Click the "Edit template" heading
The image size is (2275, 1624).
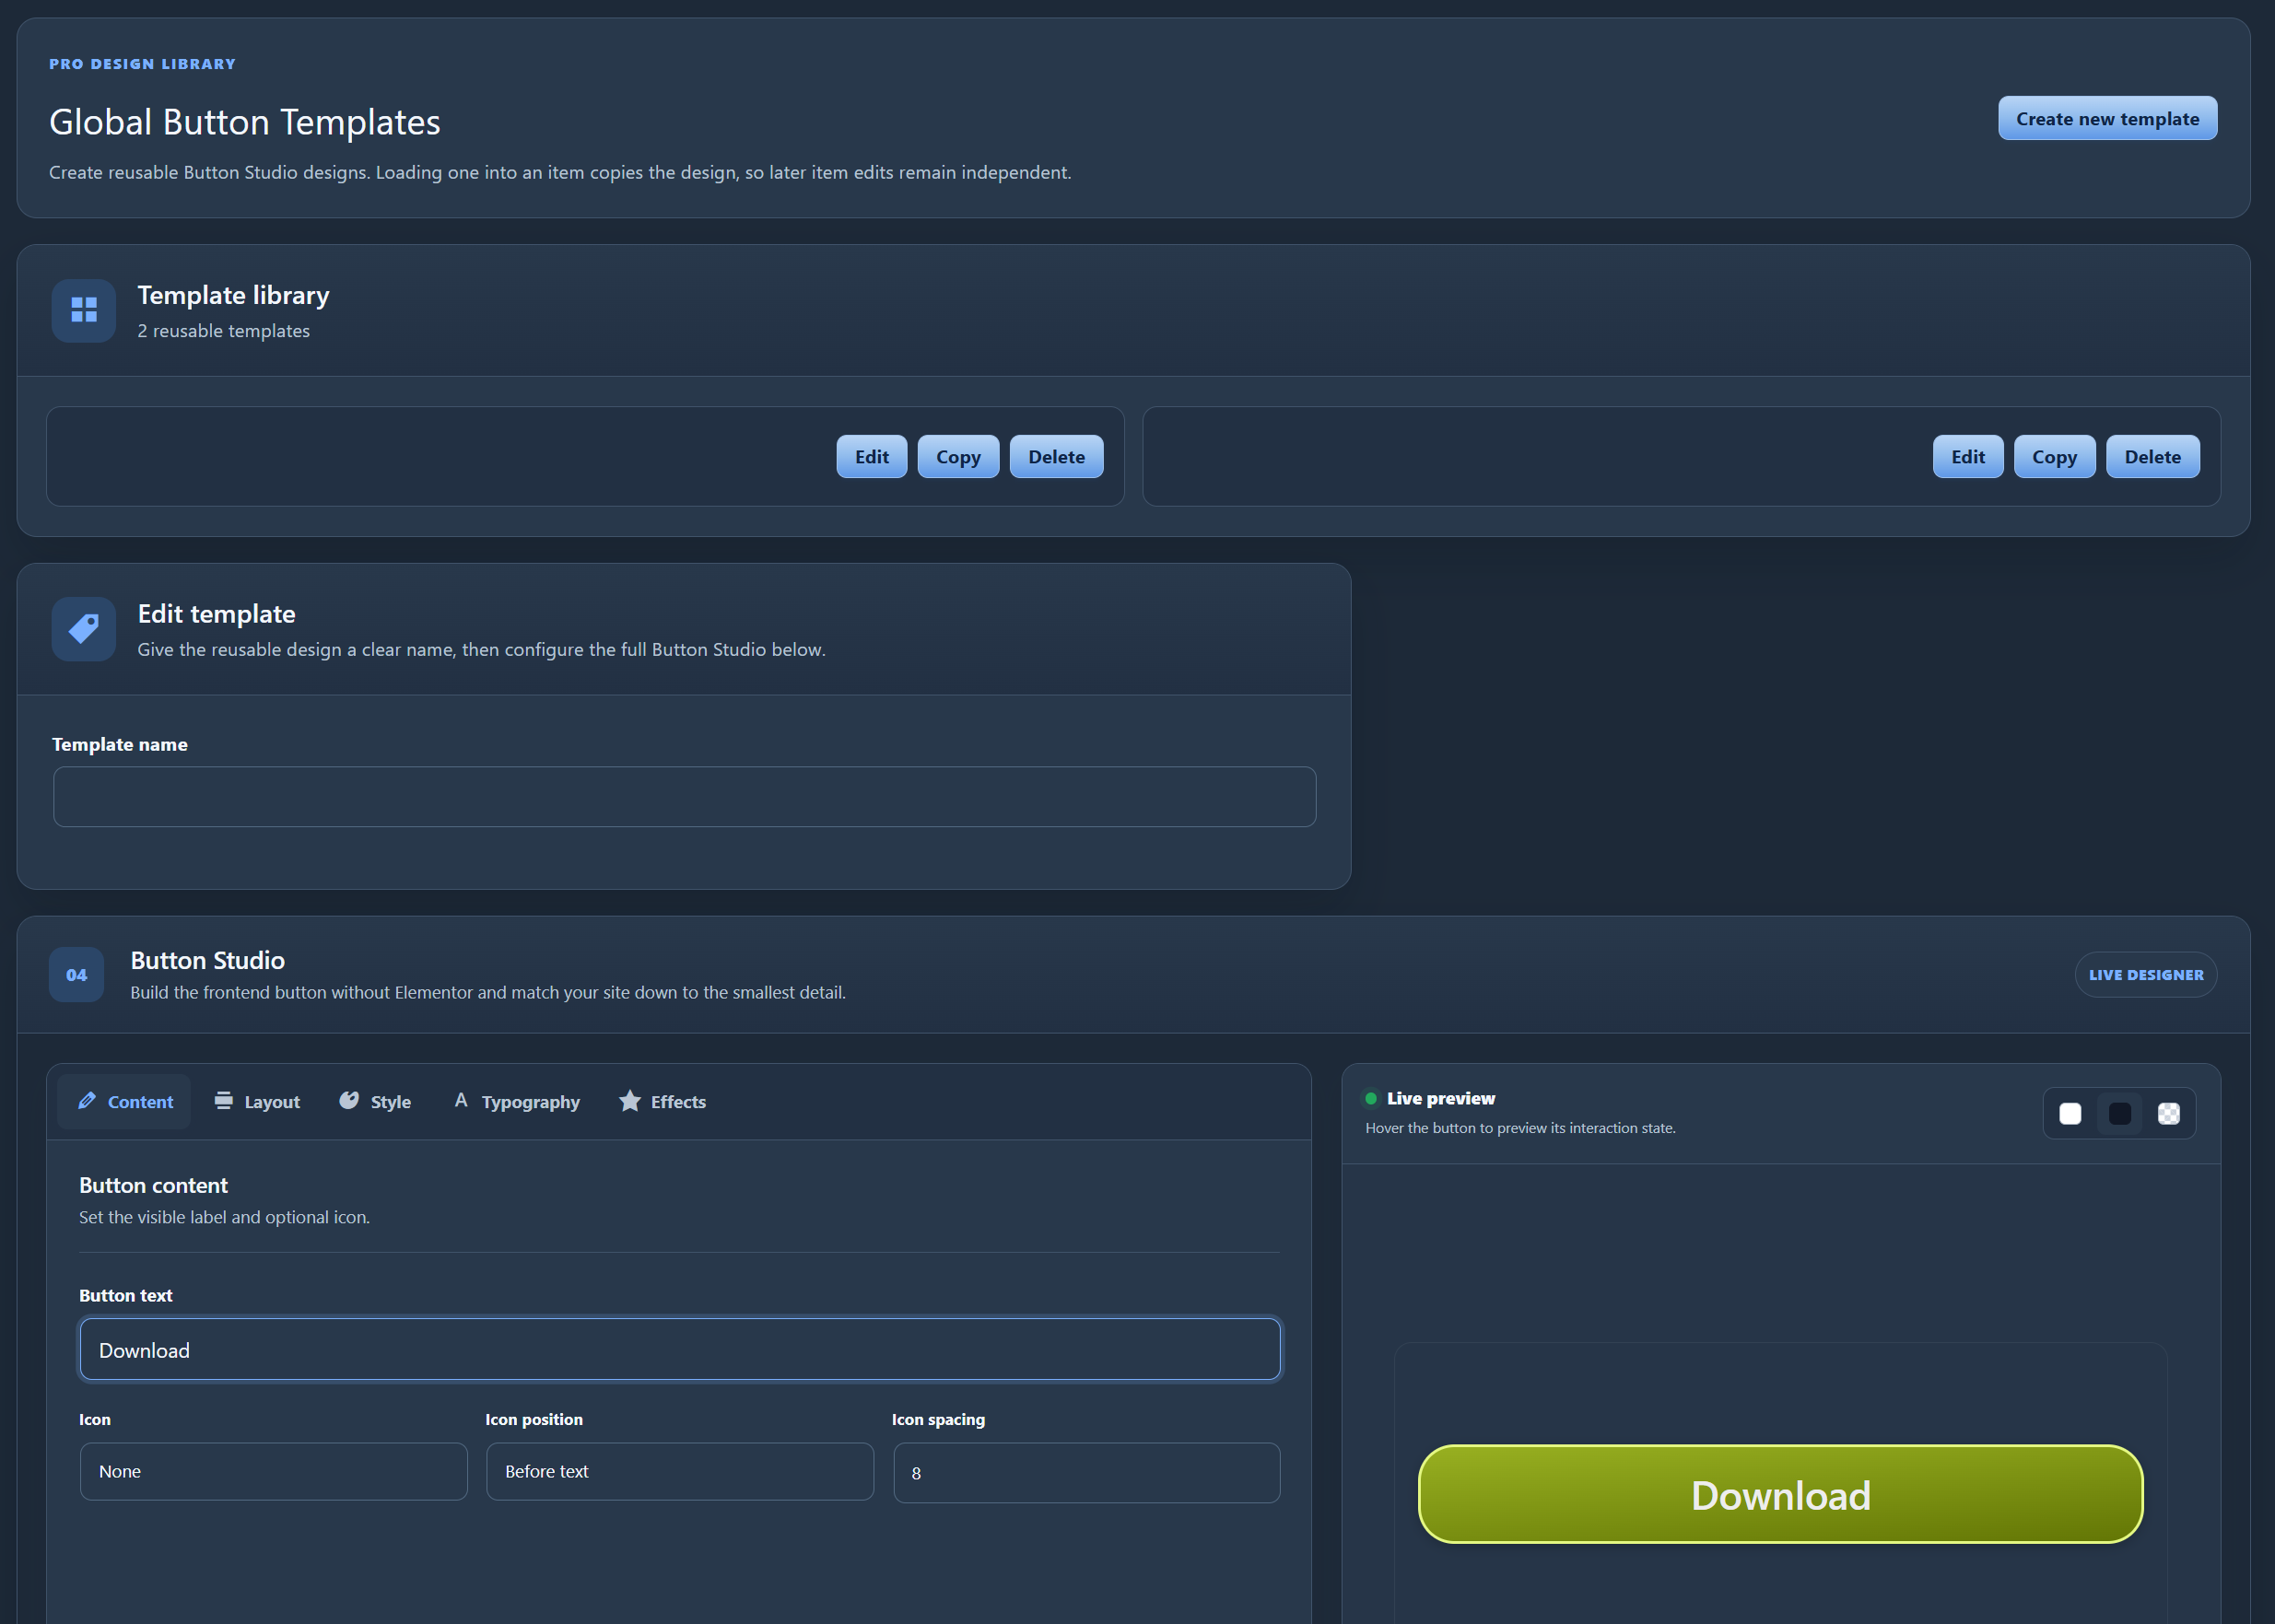tap(216, 614)
